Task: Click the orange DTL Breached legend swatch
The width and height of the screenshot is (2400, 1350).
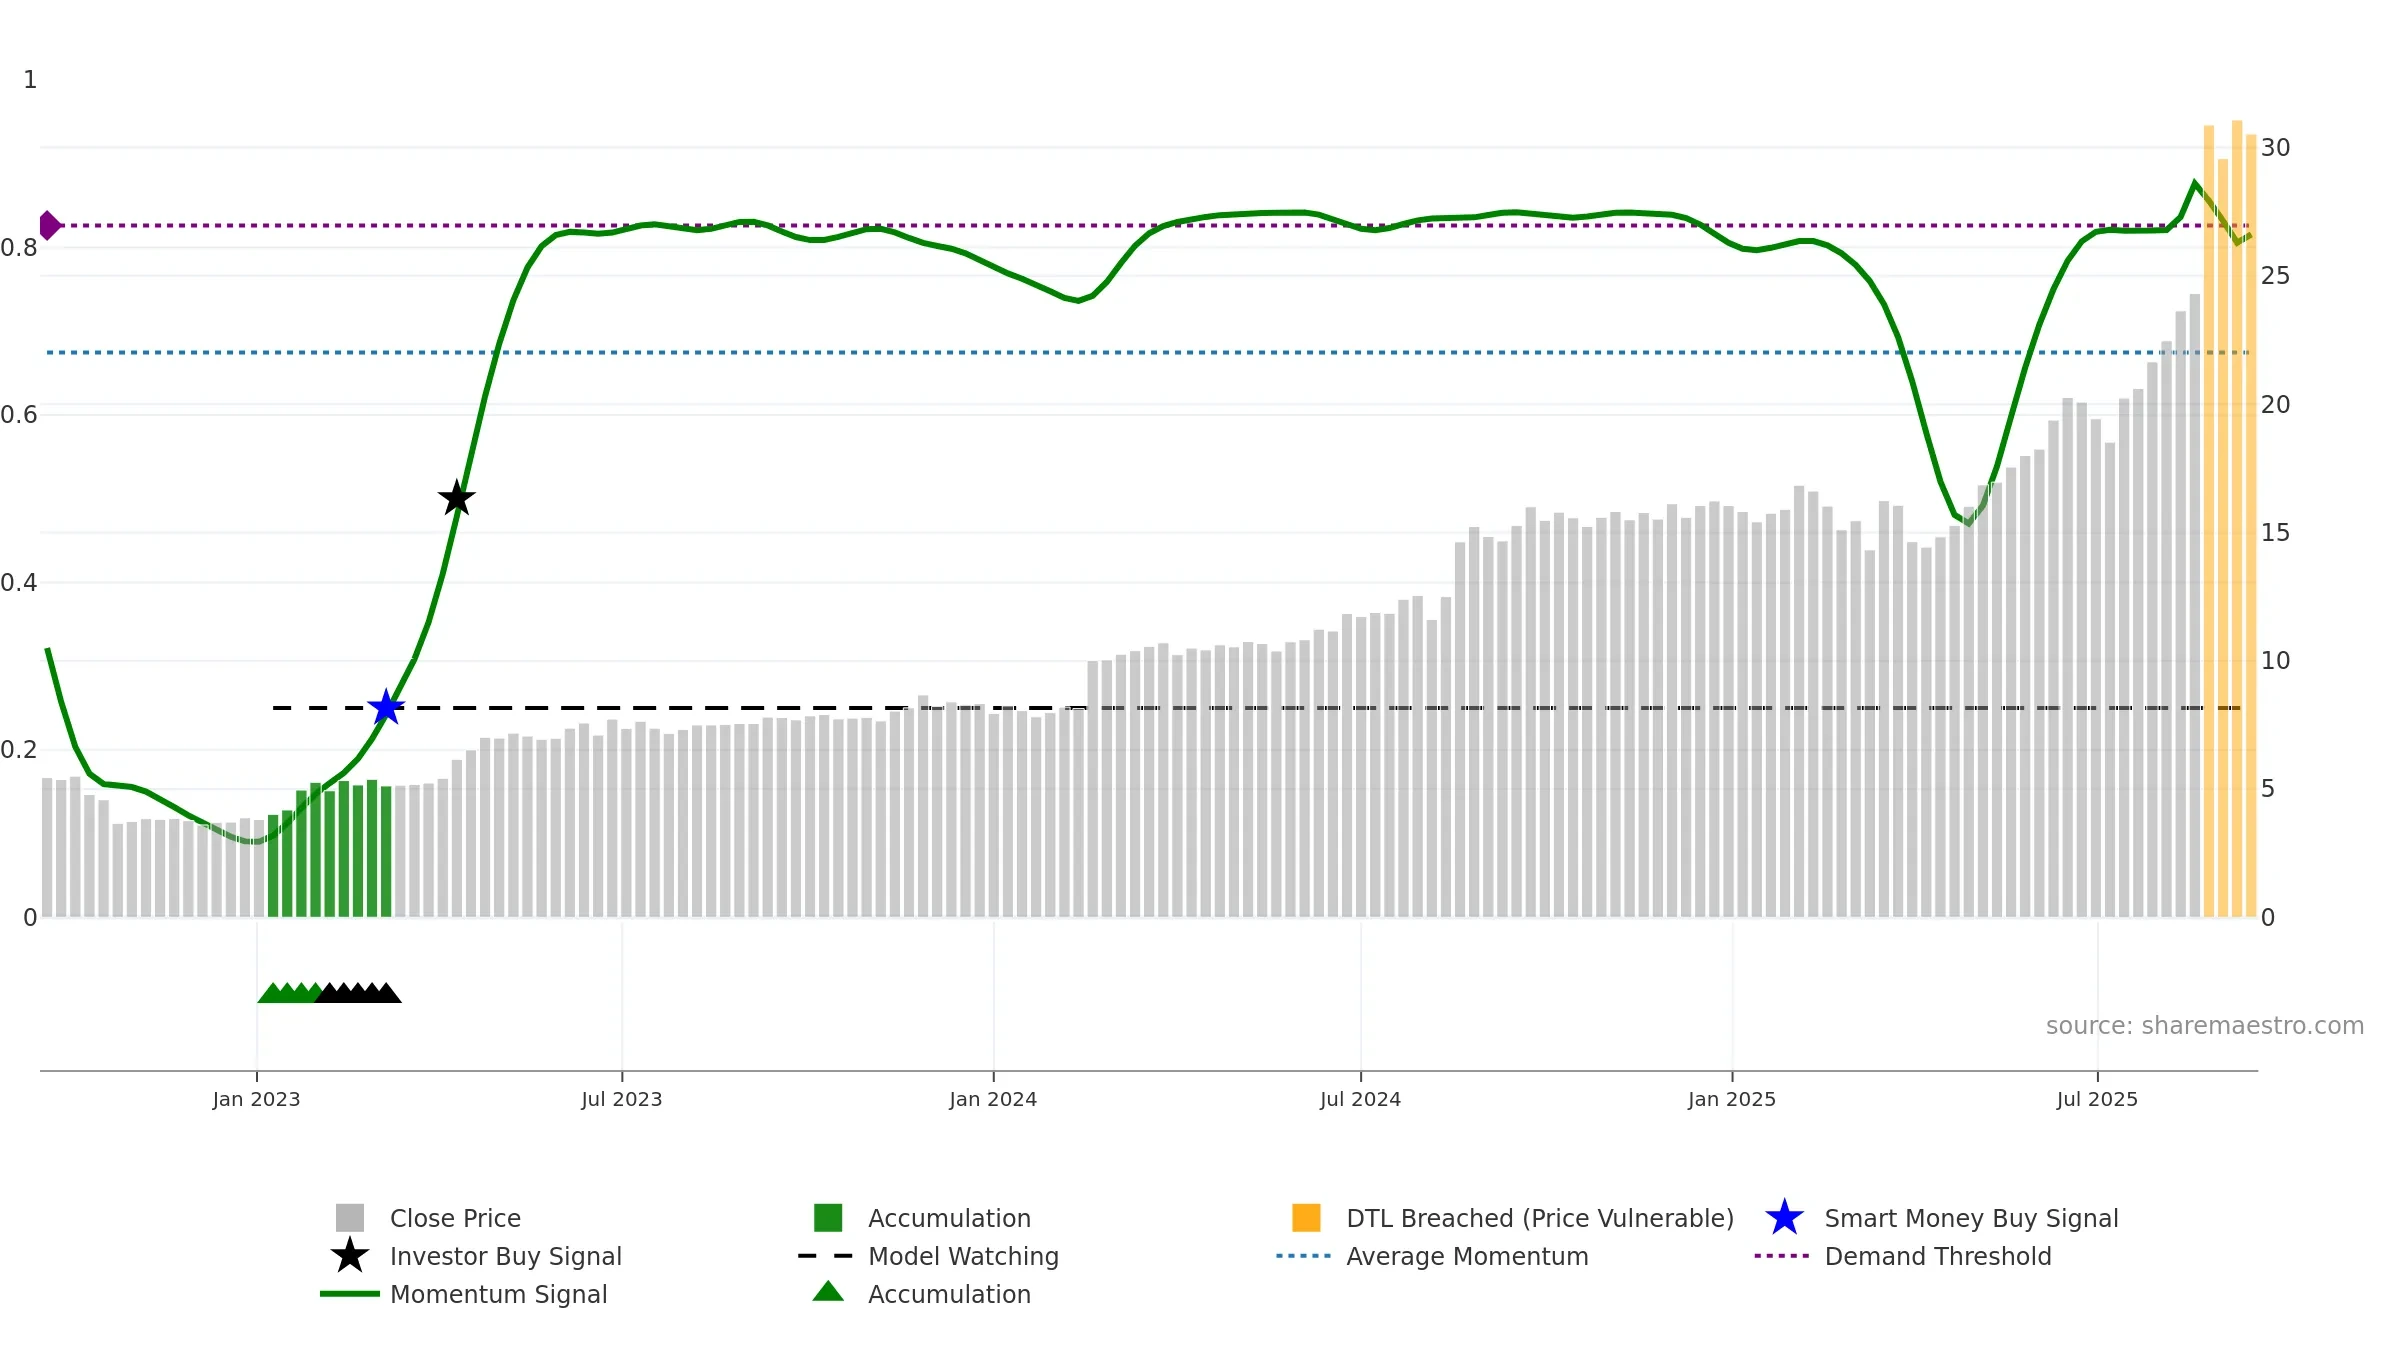Action: click(1306, 1218)
